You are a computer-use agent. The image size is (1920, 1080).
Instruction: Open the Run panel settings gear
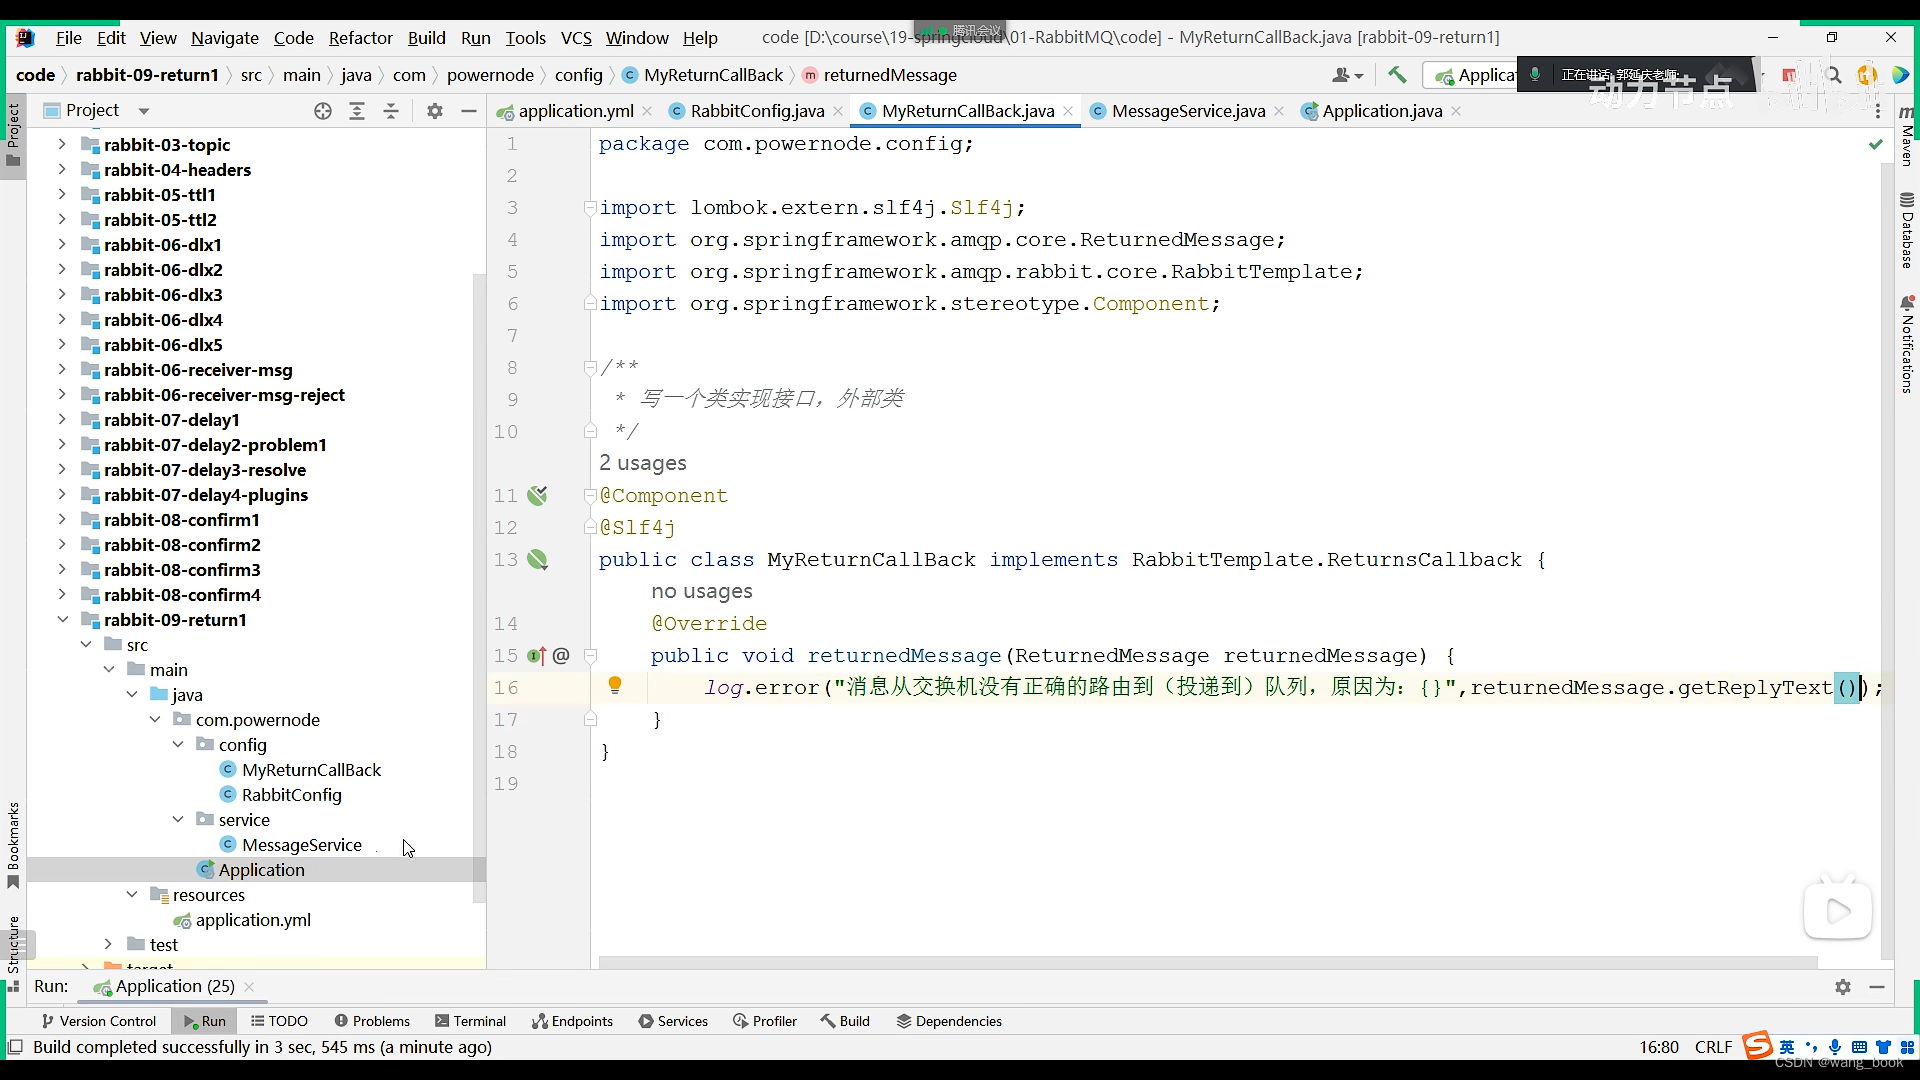[1843, 987]
